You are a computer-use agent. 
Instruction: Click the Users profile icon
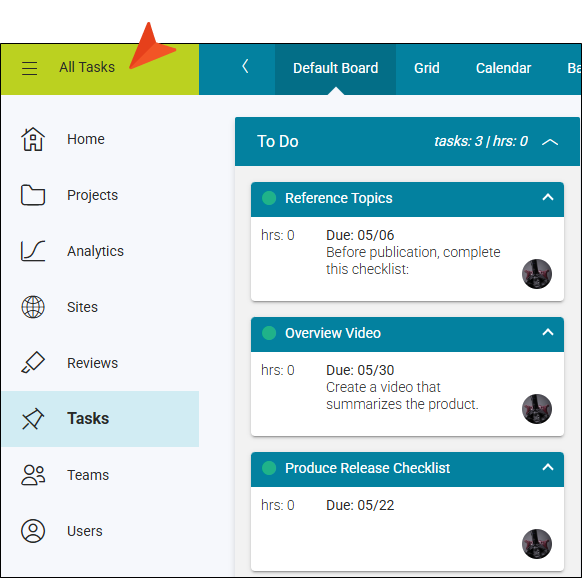pyautogui.click(x=33, y=531)
